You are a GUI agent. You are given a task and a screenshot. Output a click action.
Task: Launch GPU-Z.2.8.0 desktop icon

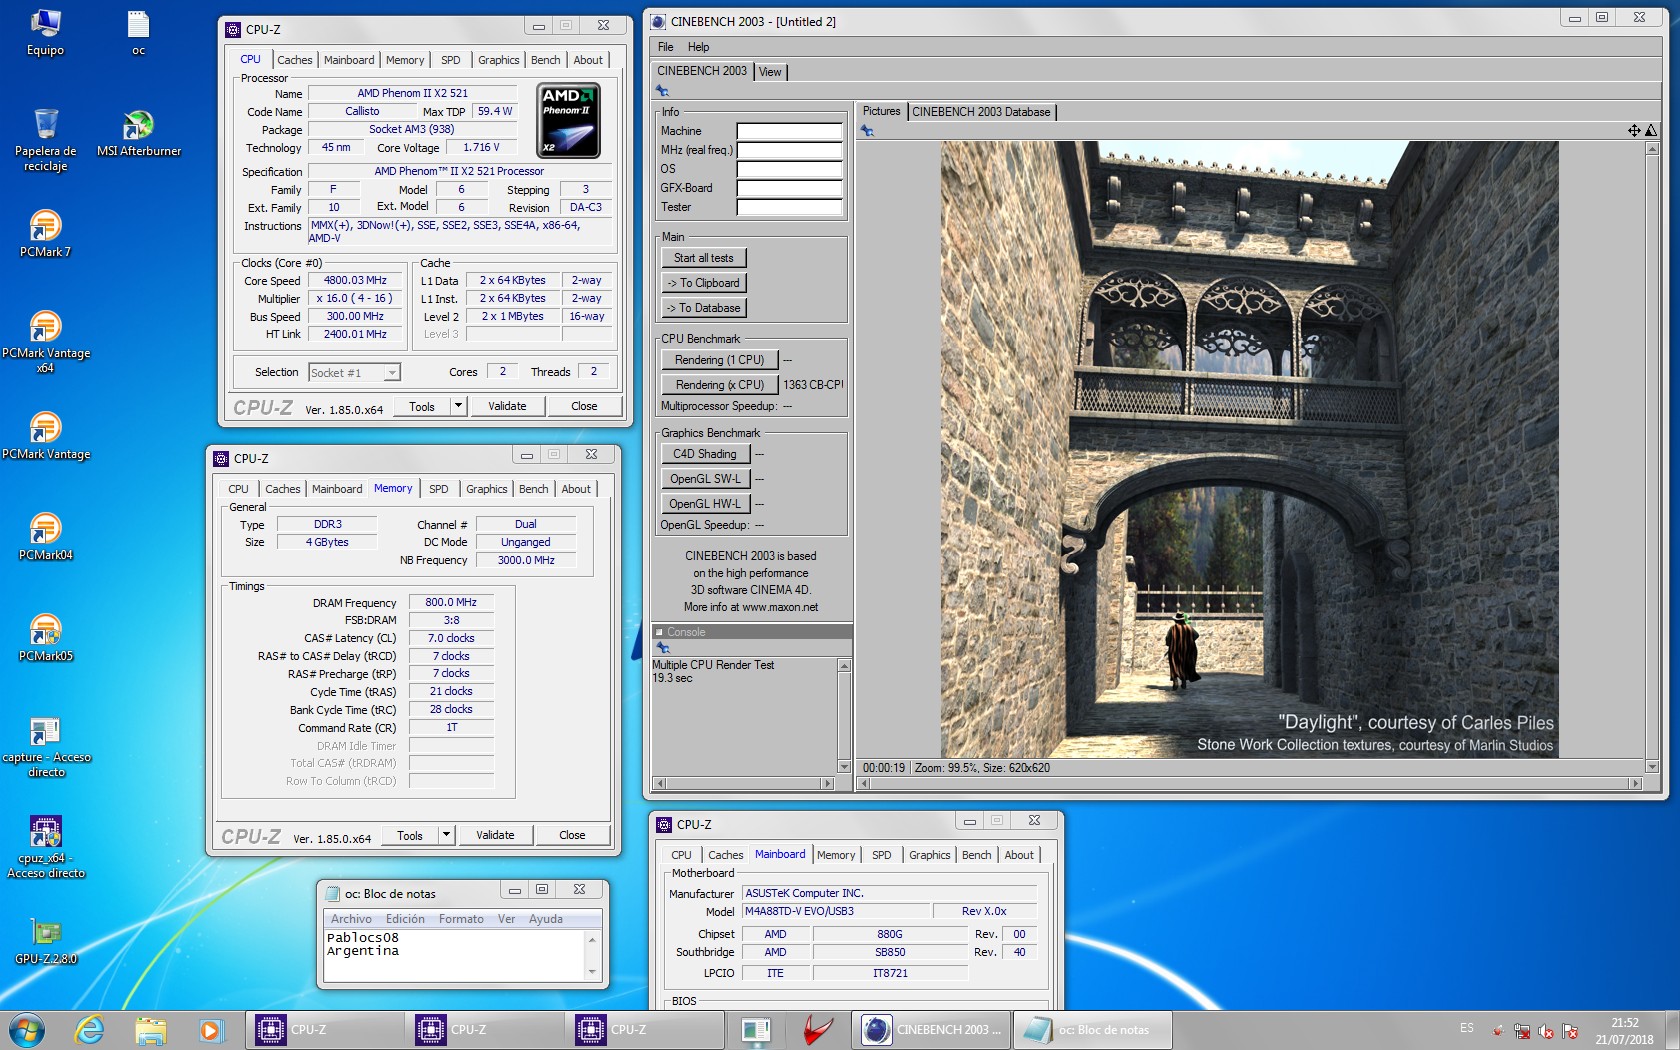click(x=45, y=941)
